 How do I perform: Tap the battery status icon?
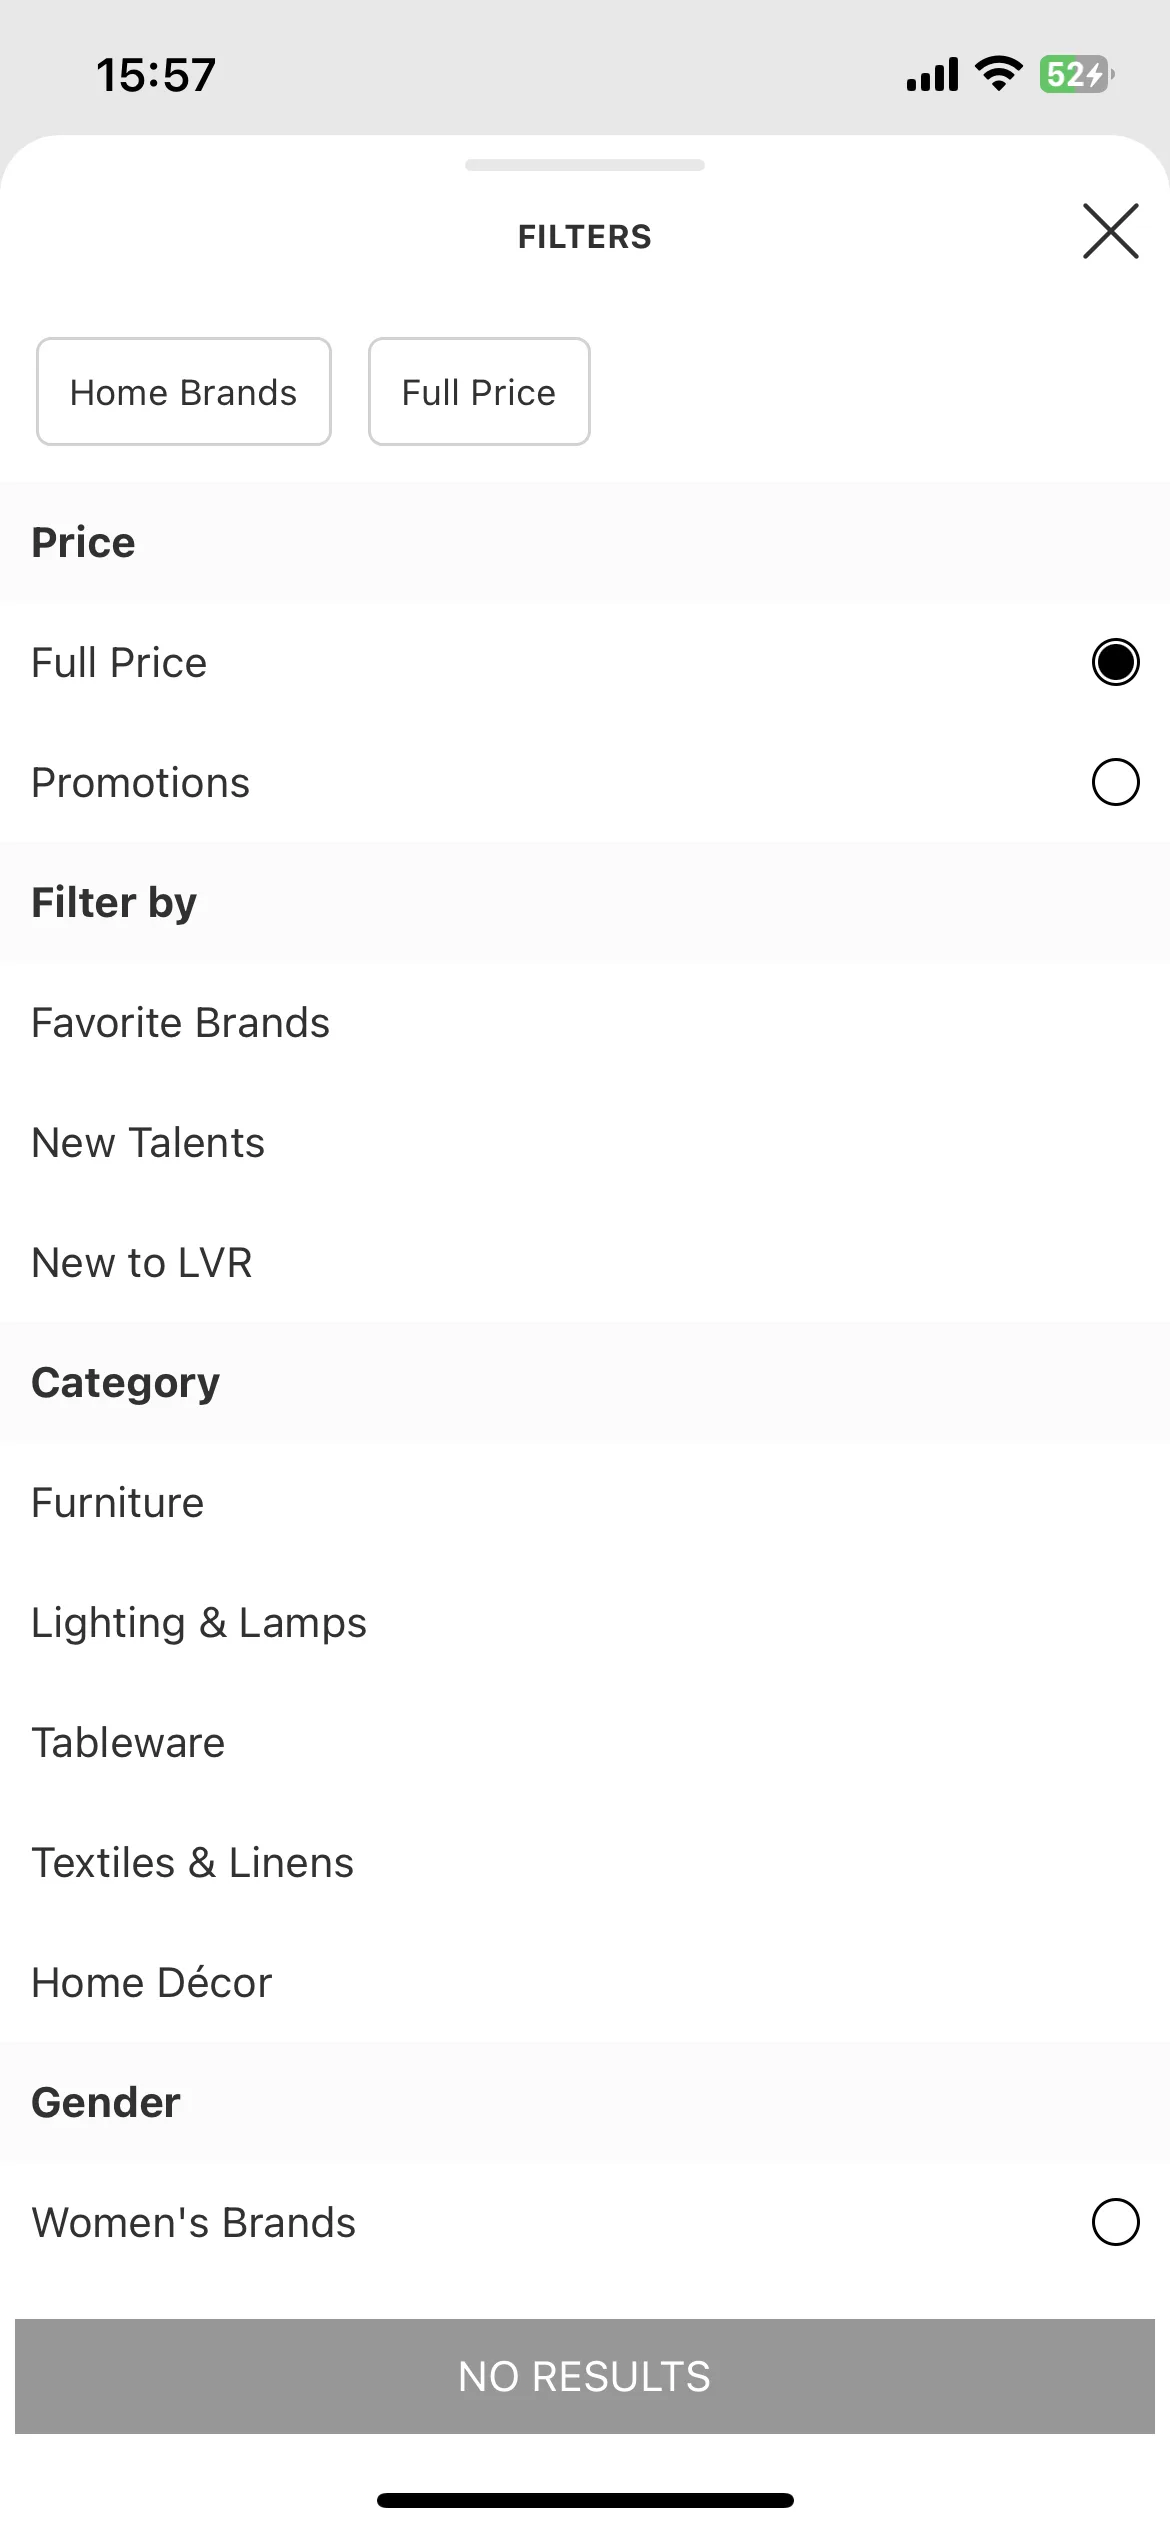pyautogui.click(x=1077, y=74)
